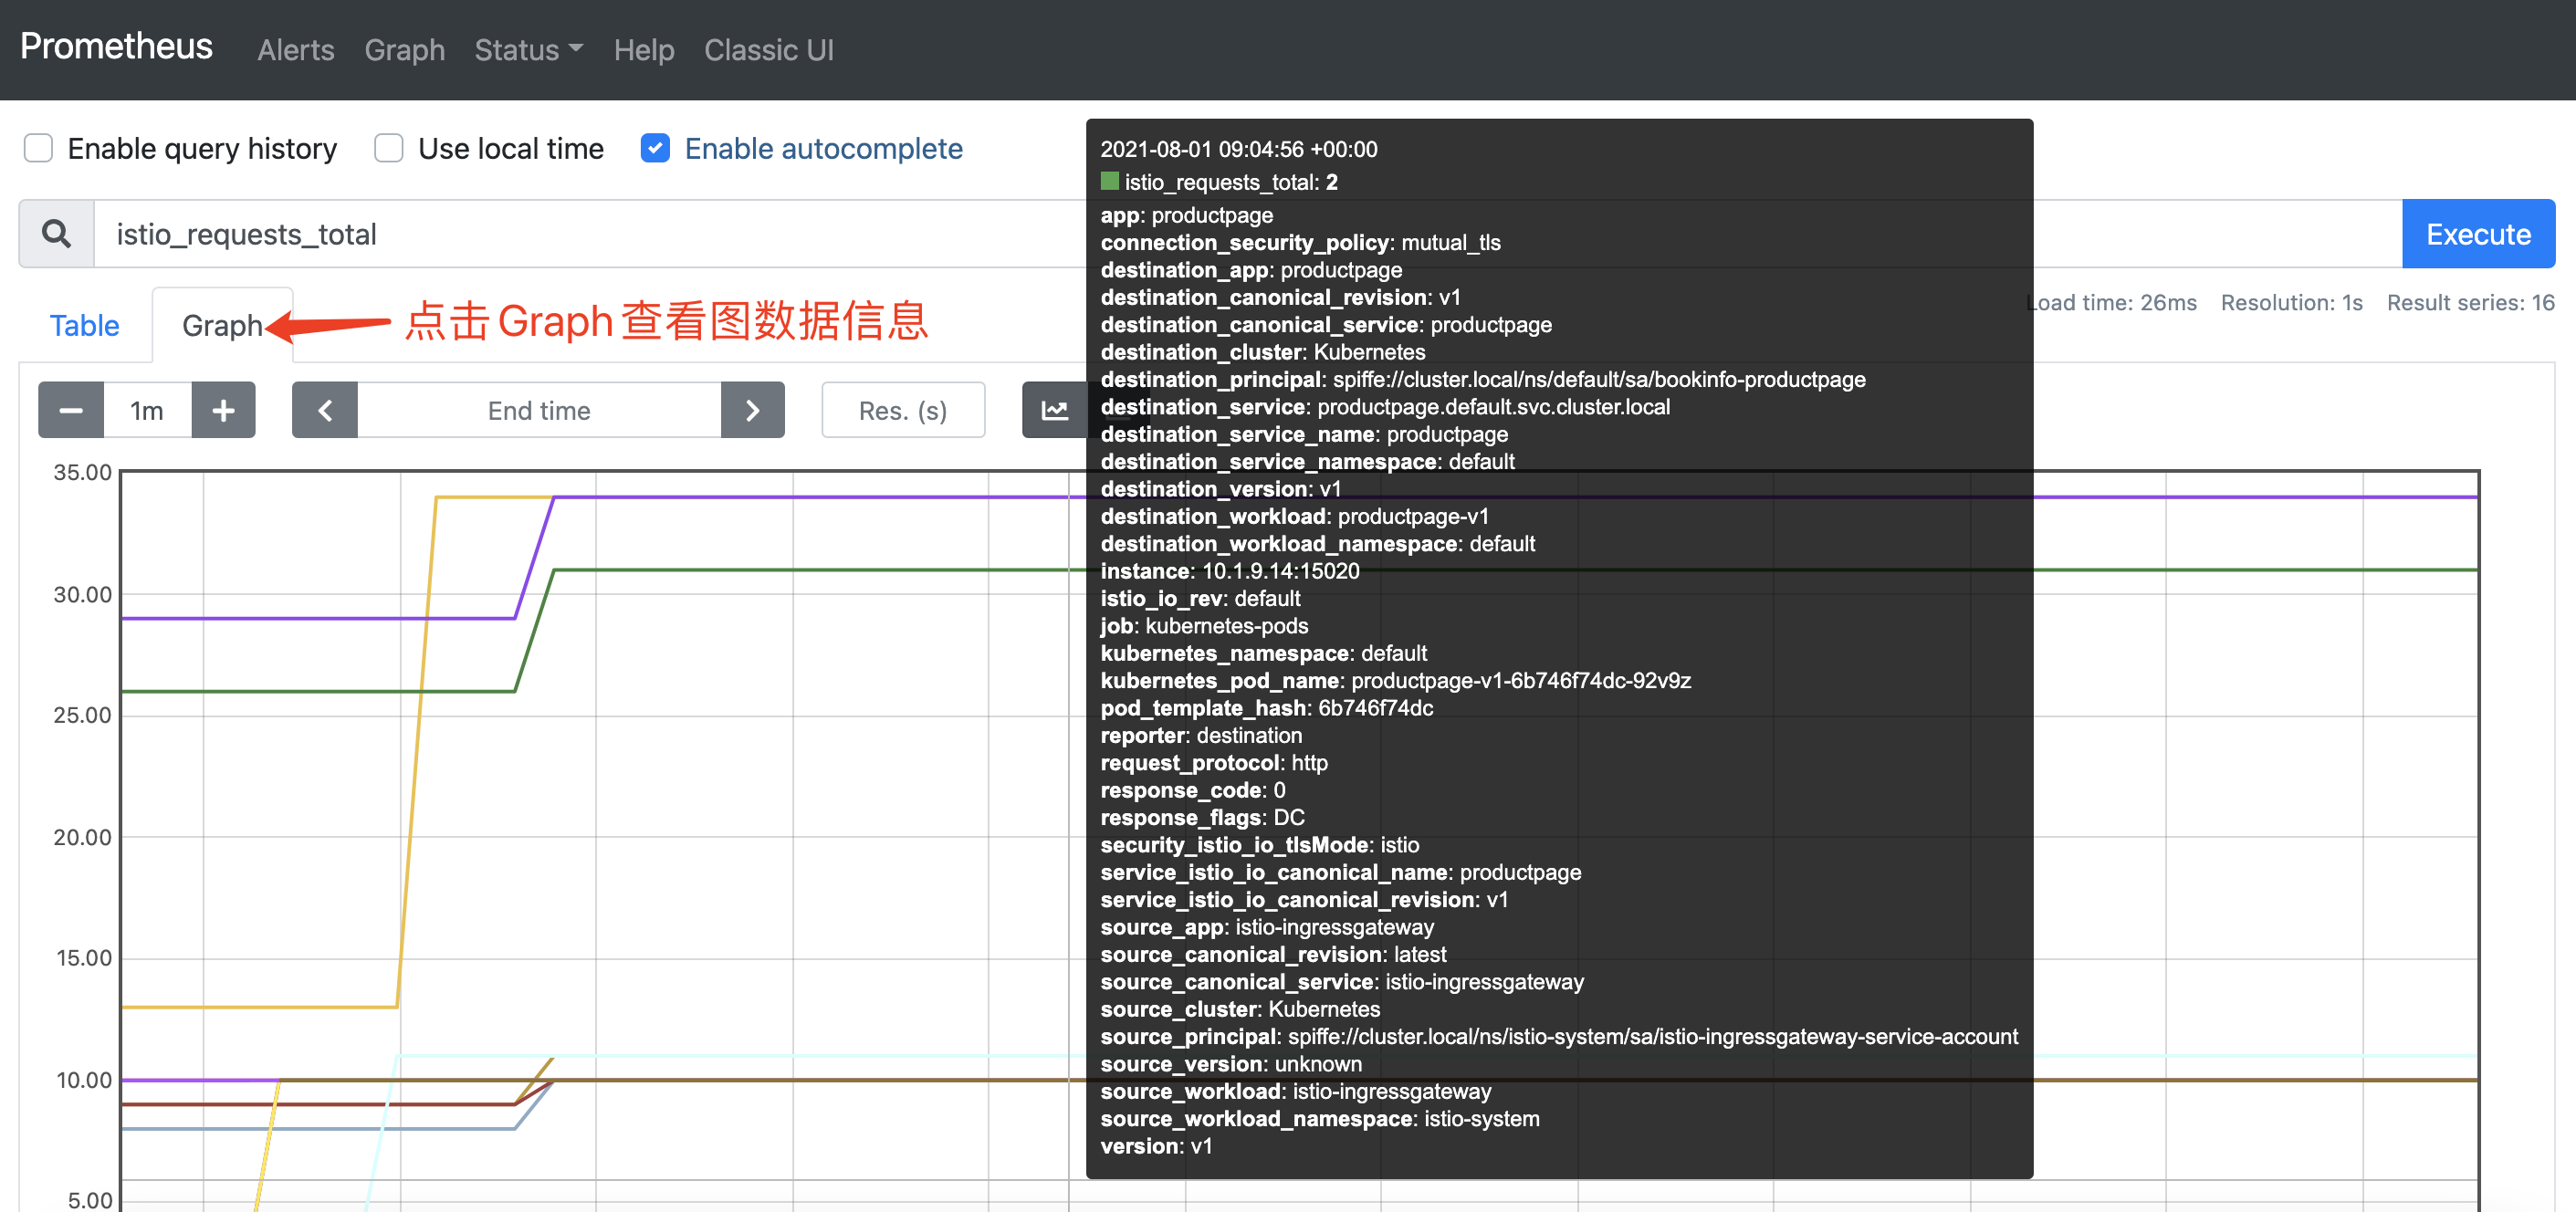Select the Graph tab
The image size is (2576, 1212).
pyautogui.click(x=222, y=325)
